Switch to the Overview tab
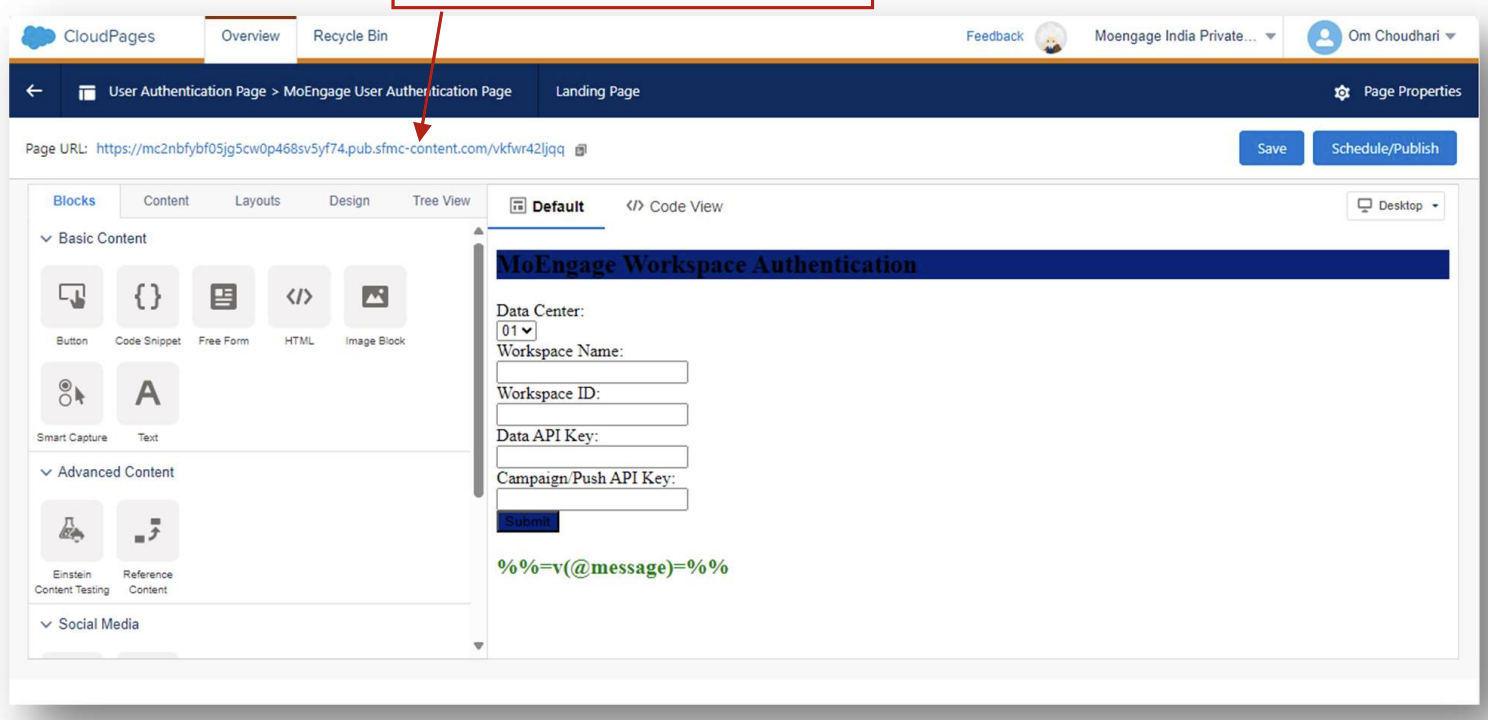 tap(250, 36)
